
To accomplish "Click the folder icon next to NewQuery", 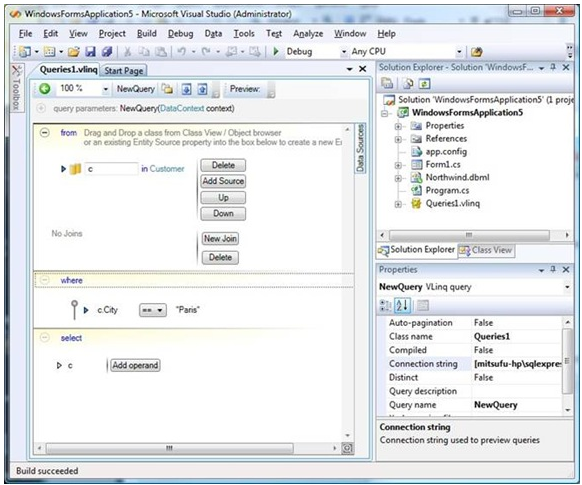I will pos(167,89).
